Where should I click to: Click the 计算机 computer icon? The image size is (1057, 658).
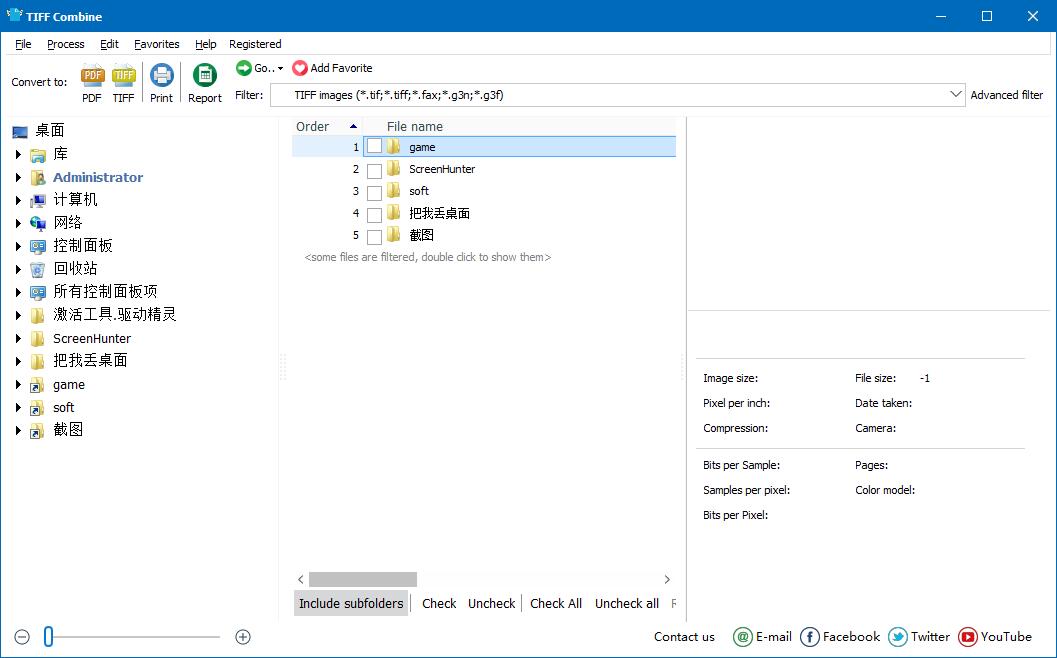[x=38, y=200]
